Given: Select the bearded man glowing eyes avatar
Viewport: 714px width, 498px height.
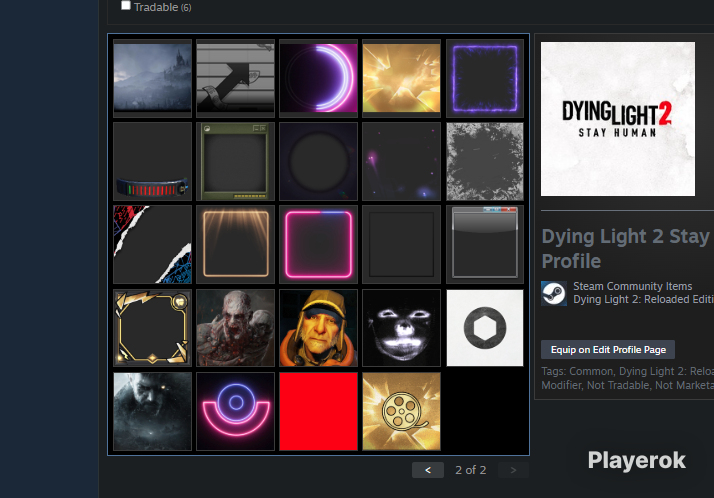Looking at the screenshot, I should pos(152,412).
